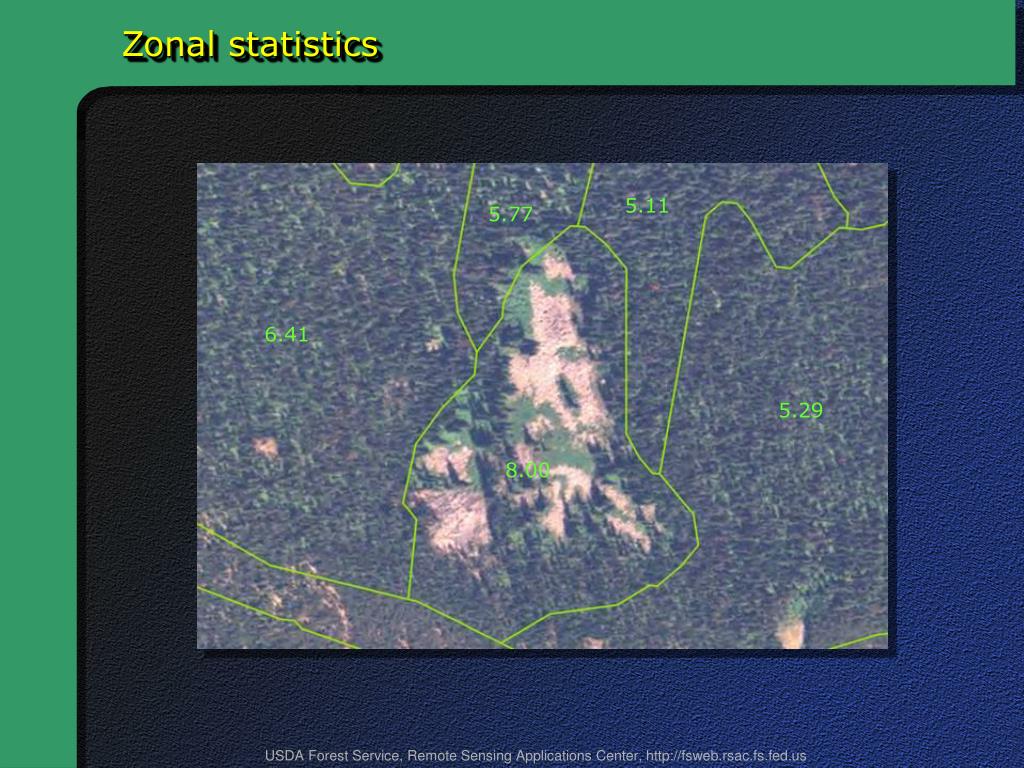Image resolution: width=1024 pixels, height=768 pixels.
Task: Select the zone value 5.77
Action: (x=511, y=214)
